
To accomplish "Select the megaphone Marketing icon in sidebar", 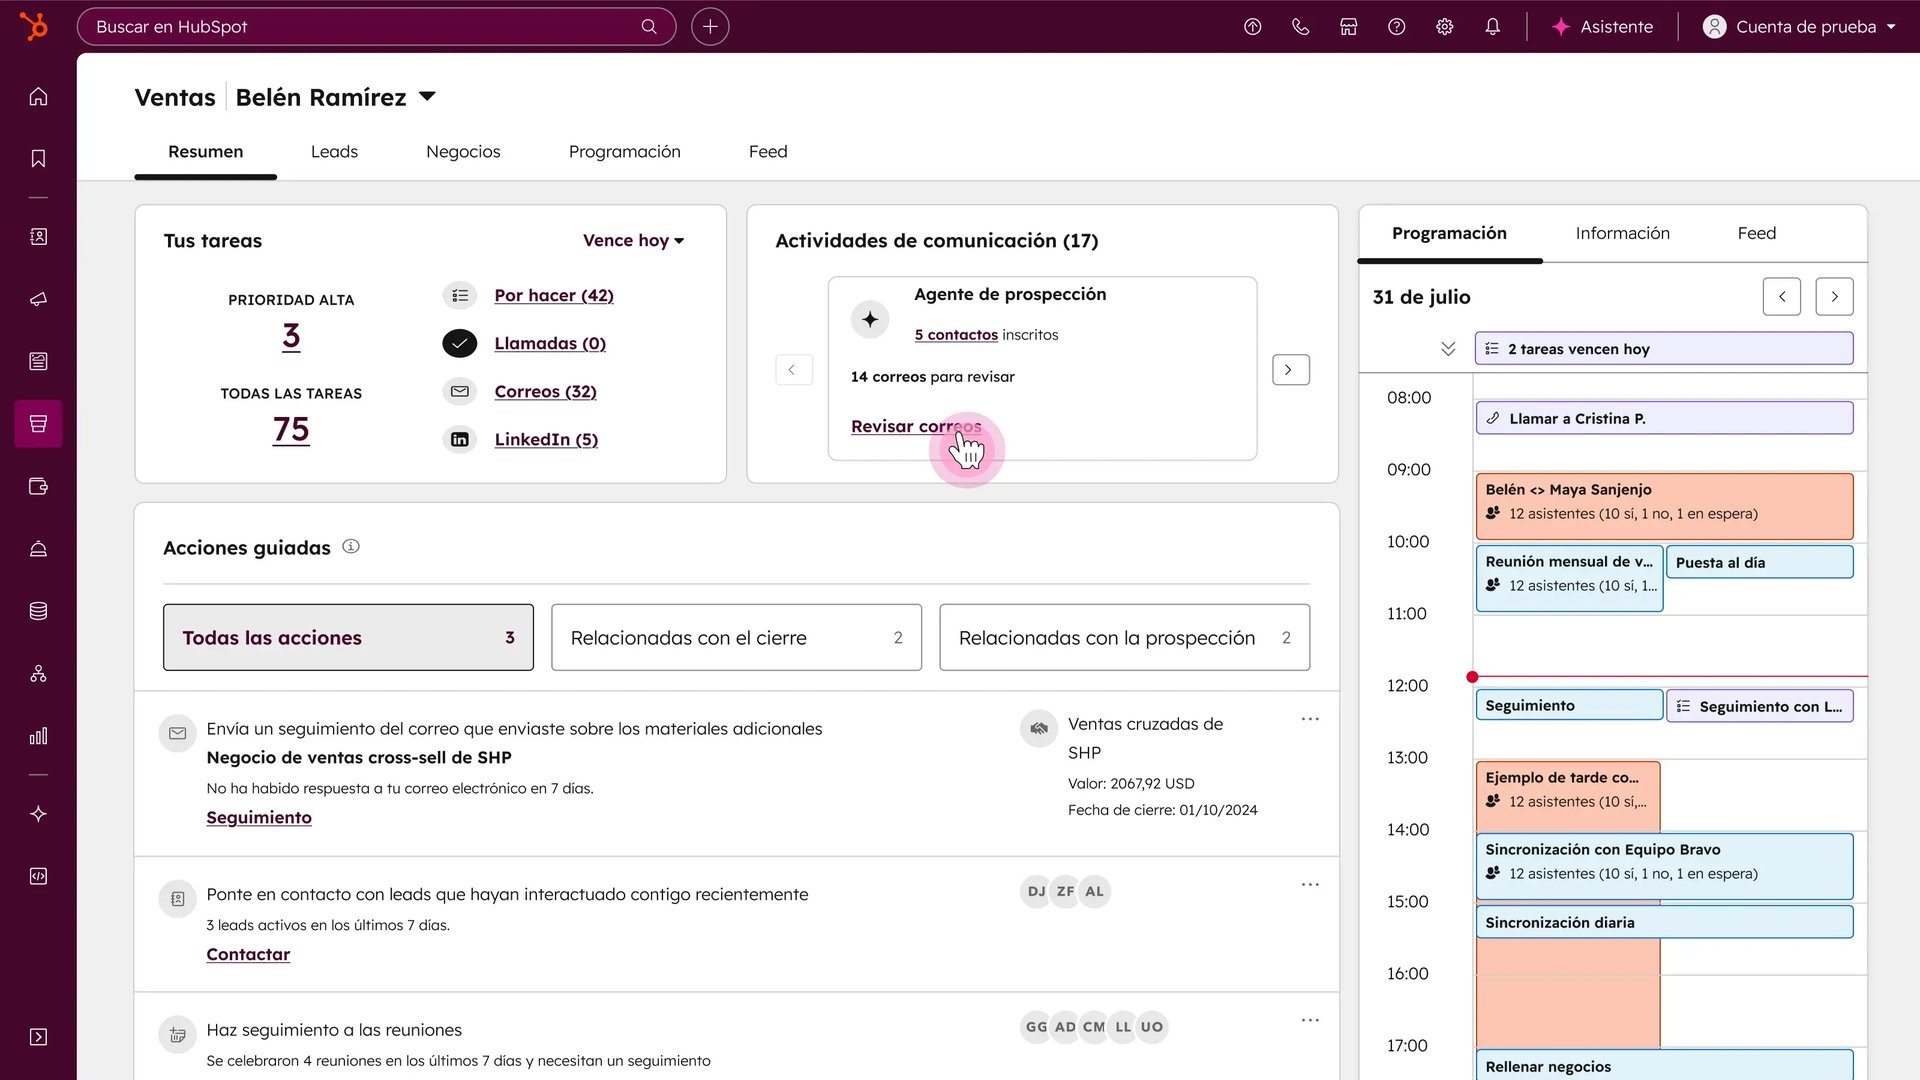I will pos(38,298).
